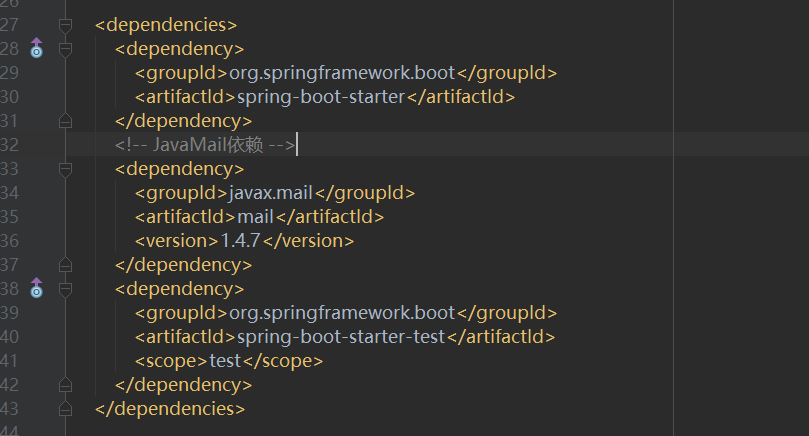The height and width of the screenshot is (436, 809).
Task: Click org.springframework.boot groupId on line 29
Action: pyautogui.click(x=342, y=73)
